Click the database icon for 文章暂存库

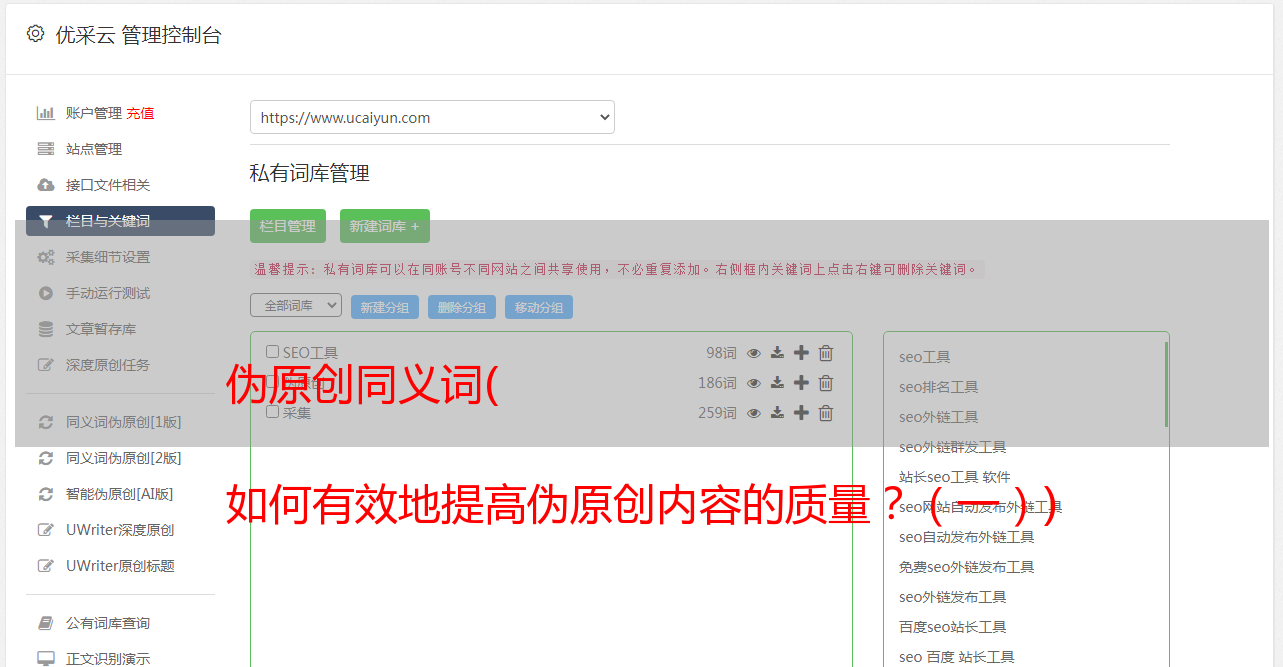(x=45, y=329)
